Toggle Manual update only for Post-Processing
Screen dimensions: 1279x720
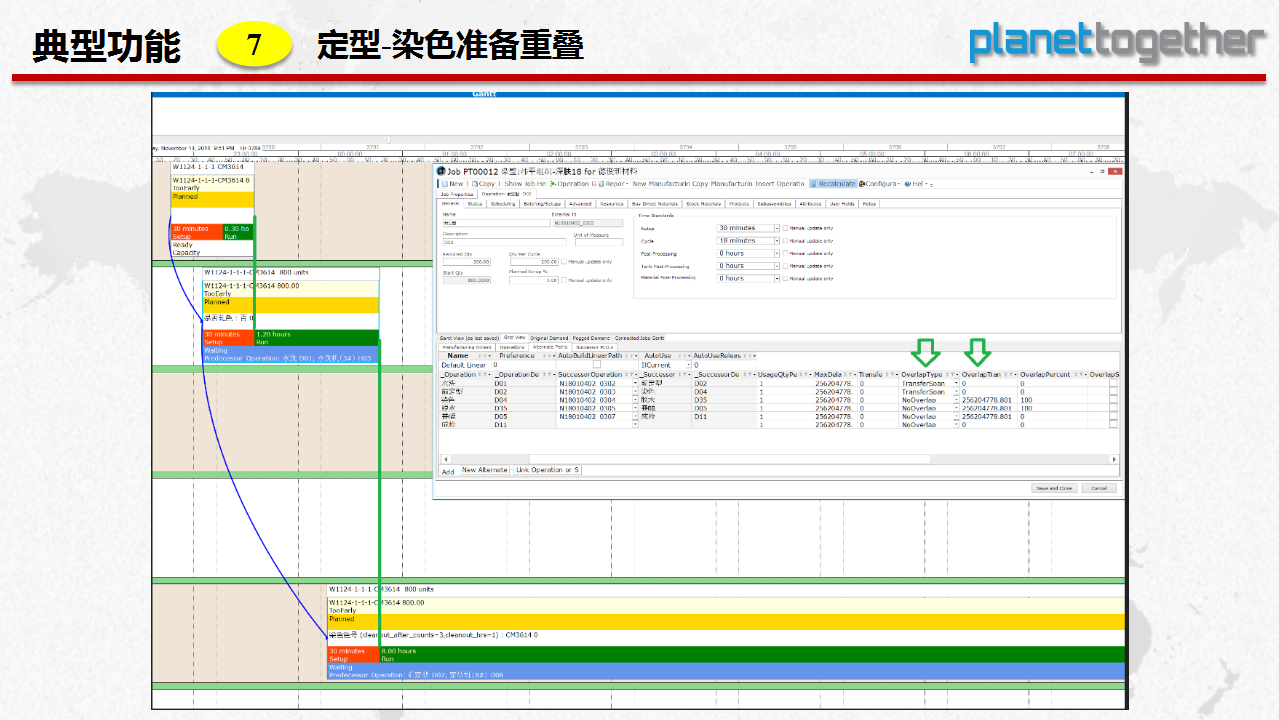[x=785, y=253]
